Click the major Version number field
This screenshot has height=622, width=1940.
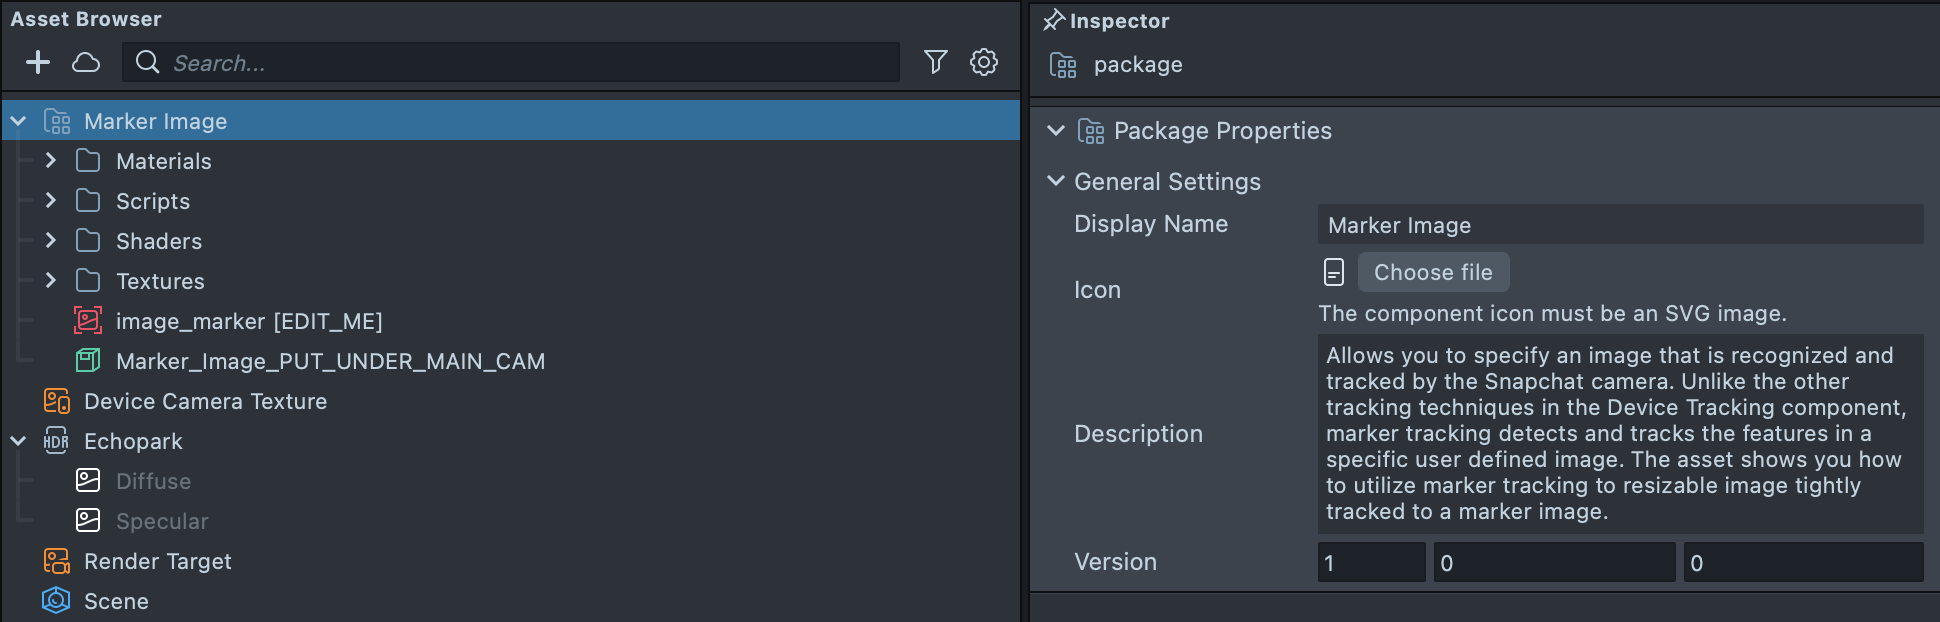tap(1371, 563)
